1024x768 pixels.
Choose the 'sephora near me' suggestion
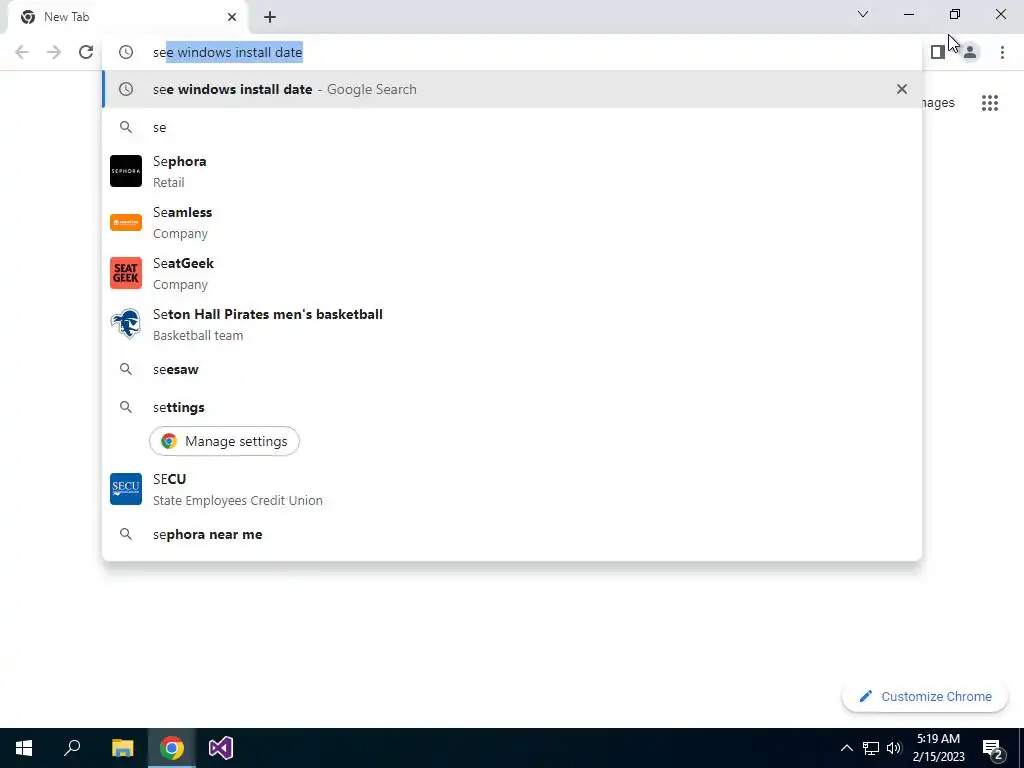click(513, 534)
